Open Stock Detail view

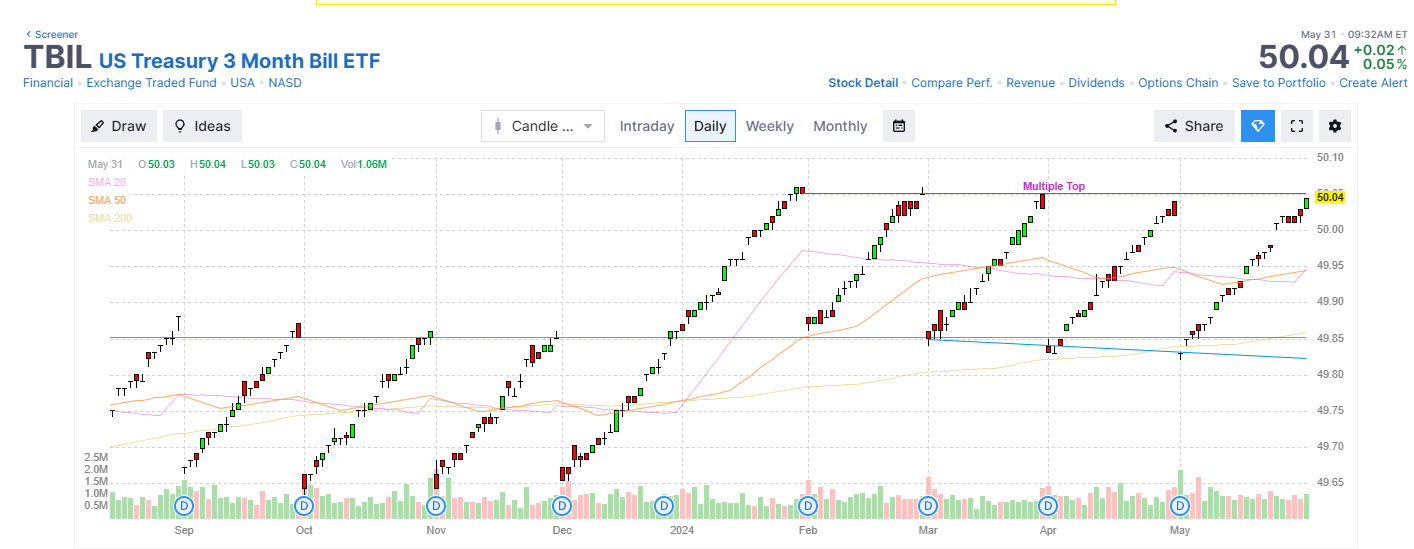(x=863, y=83)
